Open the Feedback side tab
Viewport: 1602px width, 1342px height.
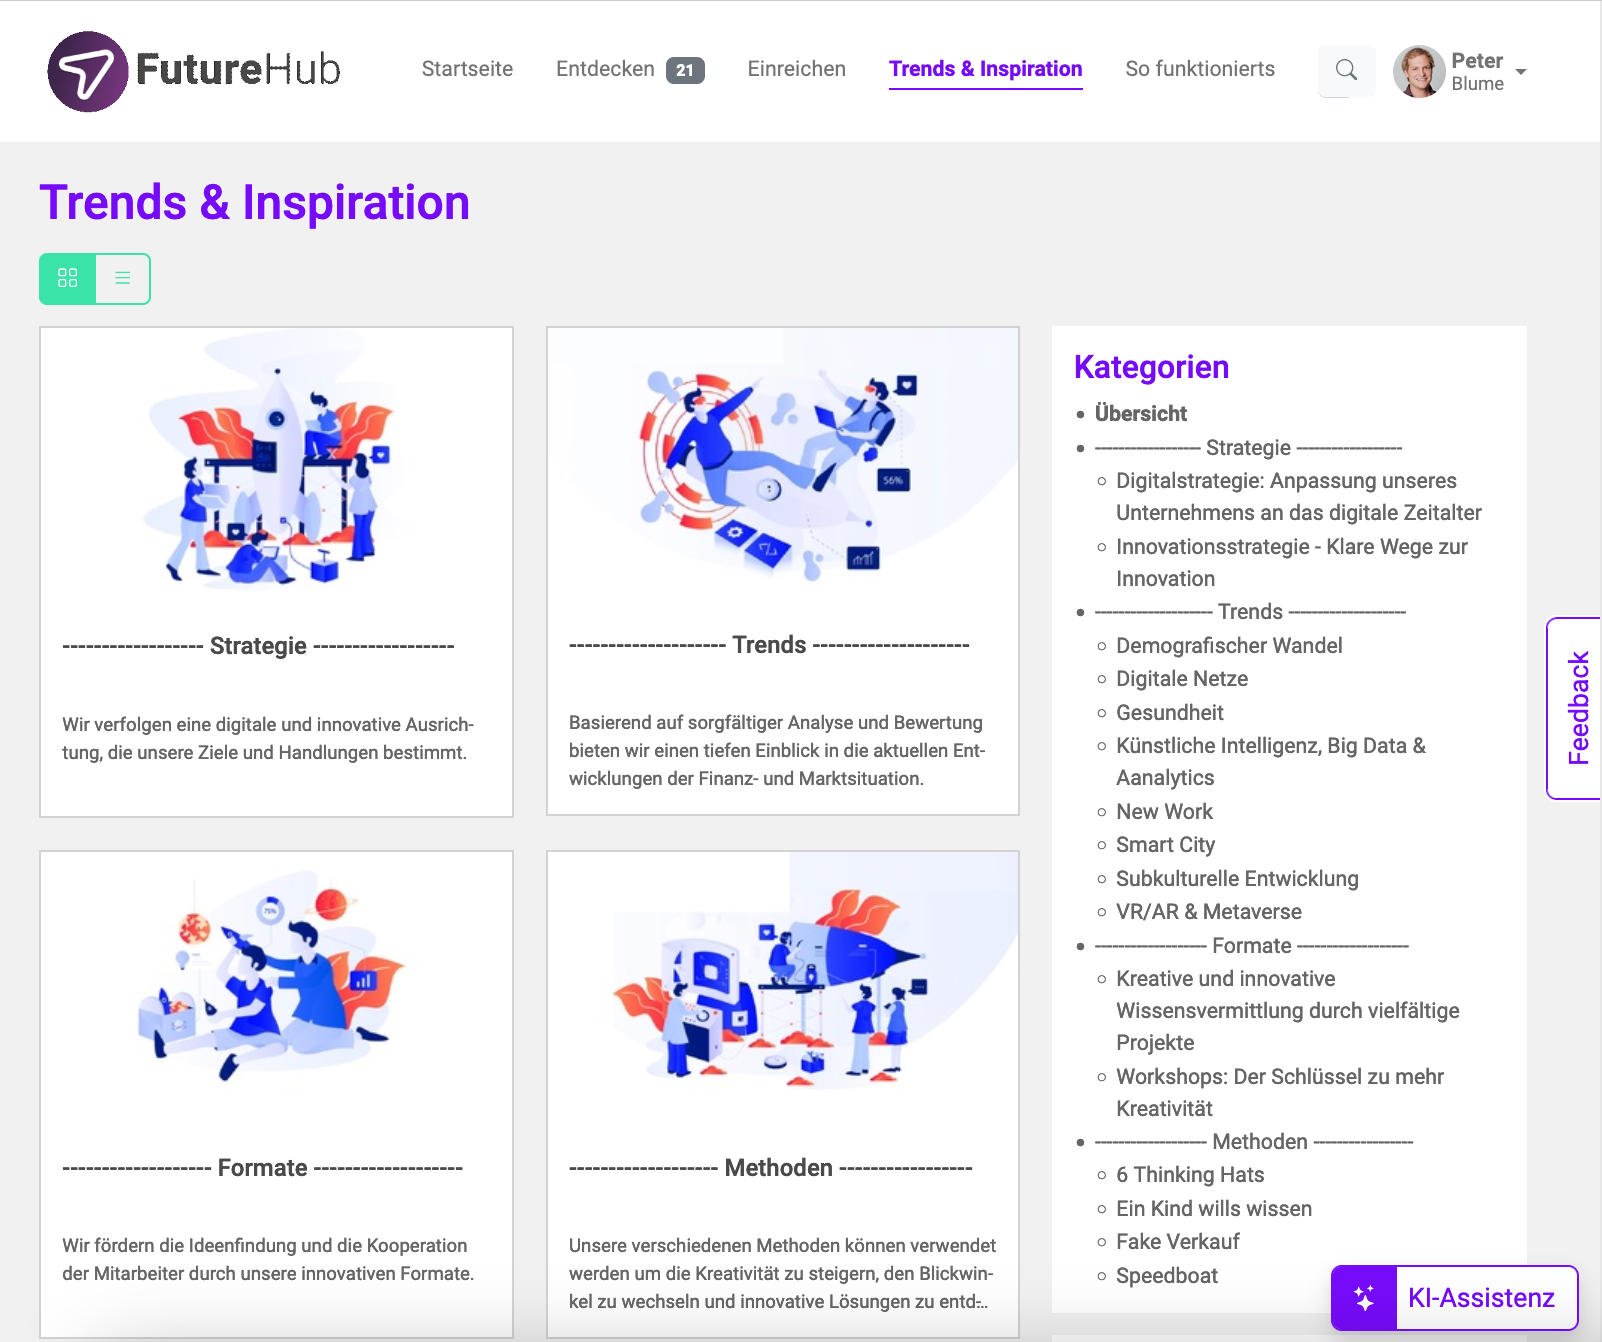pos(1578,708)
